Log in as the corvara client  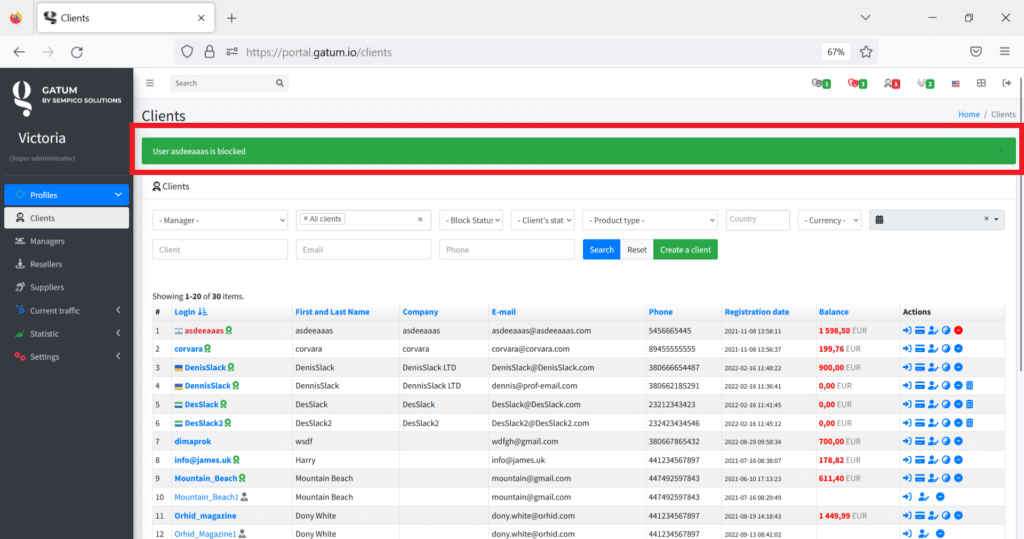click(x=907, y=349)
